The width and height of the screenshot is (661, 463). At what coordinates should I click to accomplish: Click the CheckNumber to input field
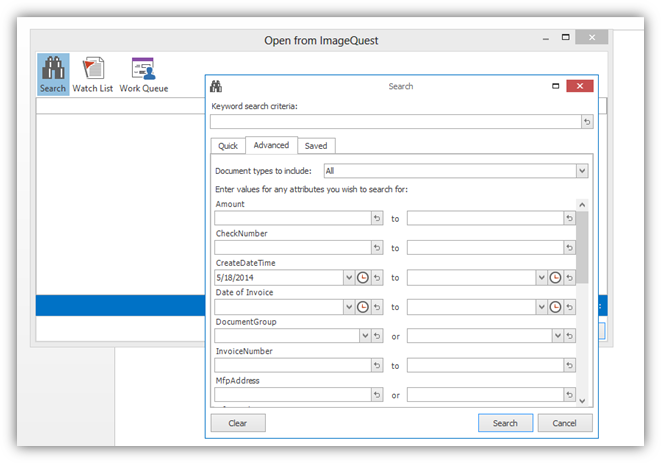[x=486, y=248]
